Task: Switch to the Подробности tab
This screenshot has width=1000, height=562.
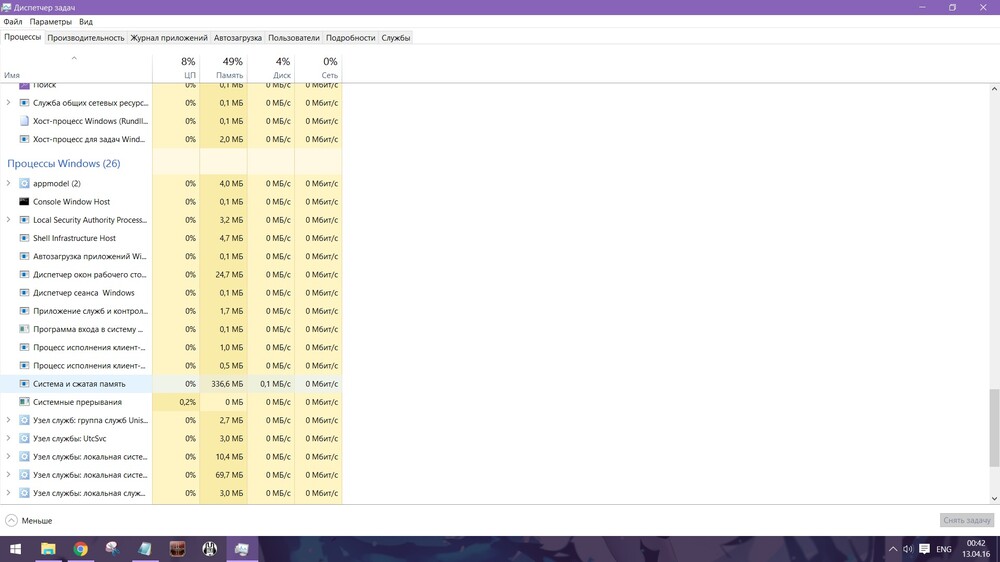Action: tap(350, 38)
